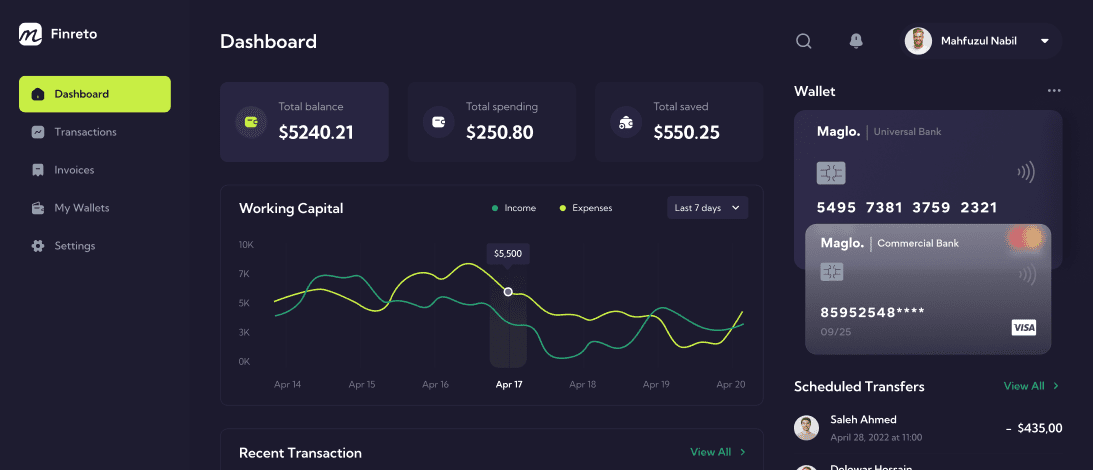The image size is (1093, 470).
Task: Click the Finreto logo icon
Action: click(30, 33)
